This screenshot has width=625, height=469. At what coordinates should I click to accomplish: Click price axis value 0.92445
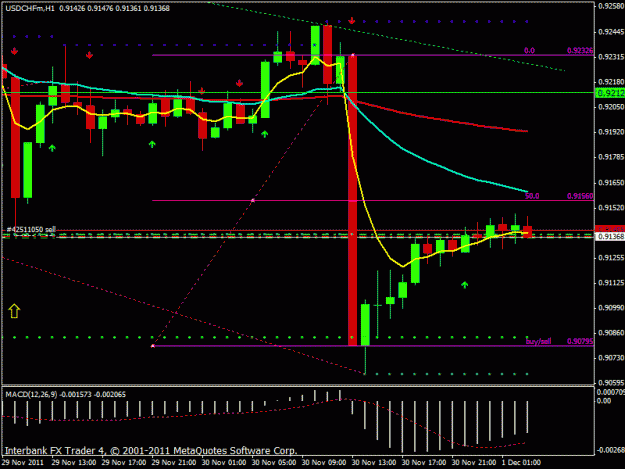point(611,32)
